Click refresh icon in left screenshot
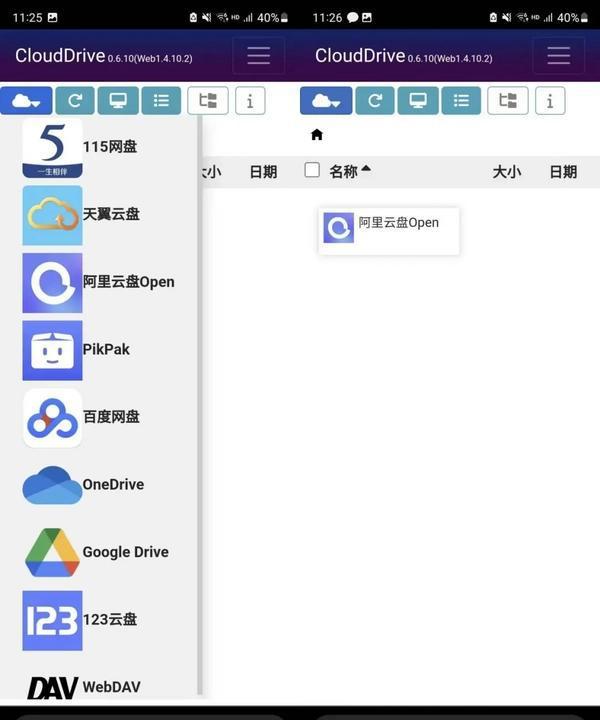Screen dimensions: 600x720 (x=75, y=101)
